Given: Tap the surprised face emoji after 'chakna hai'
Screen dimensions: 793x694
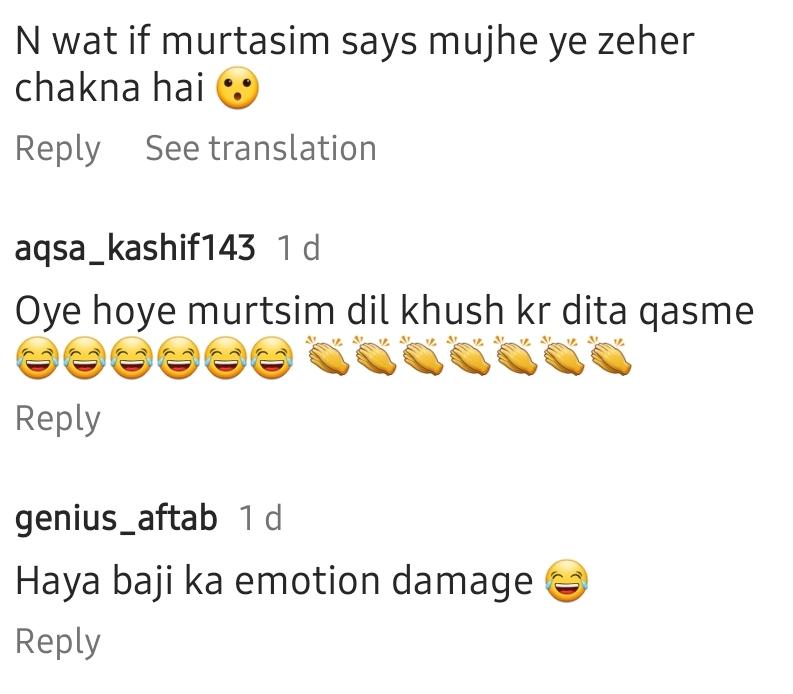Looking at the screenshot, I should 237,88.
